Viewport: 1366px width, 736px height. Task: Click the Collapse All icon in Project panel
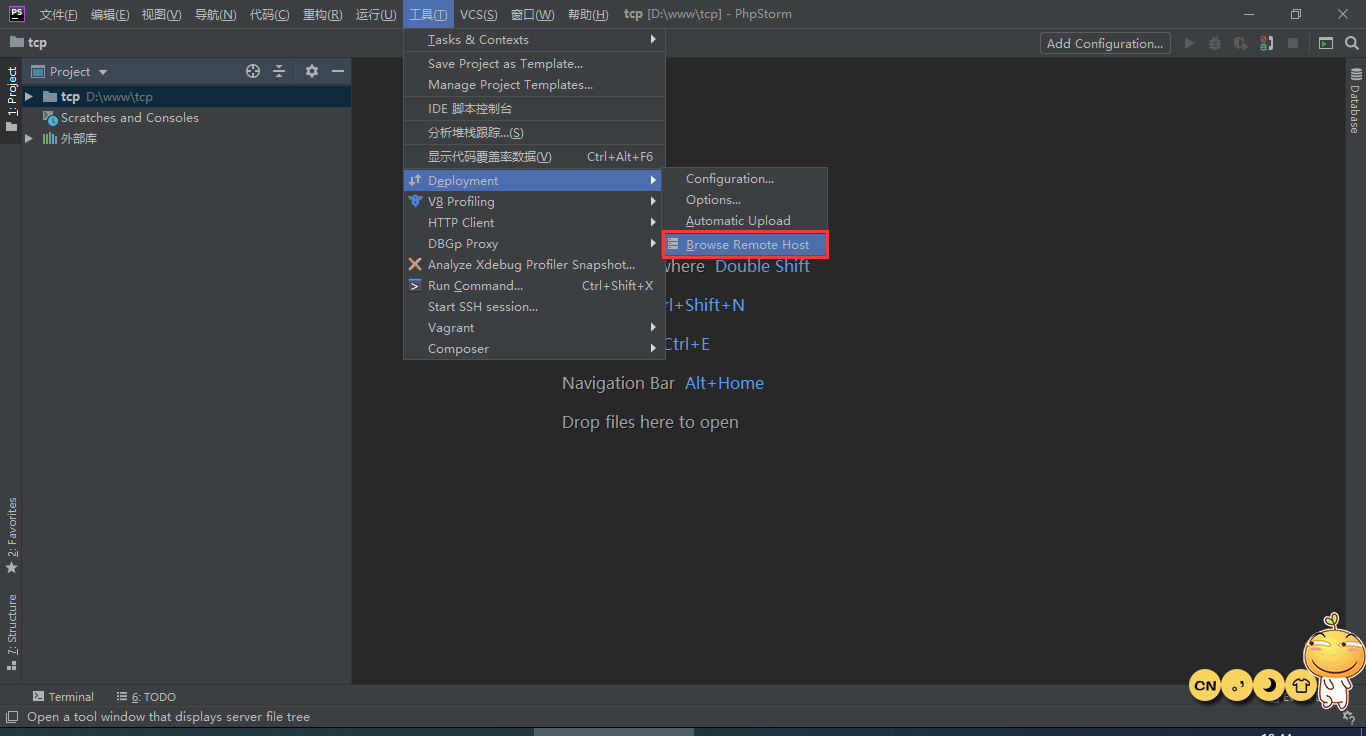click(x=279, y=71)
